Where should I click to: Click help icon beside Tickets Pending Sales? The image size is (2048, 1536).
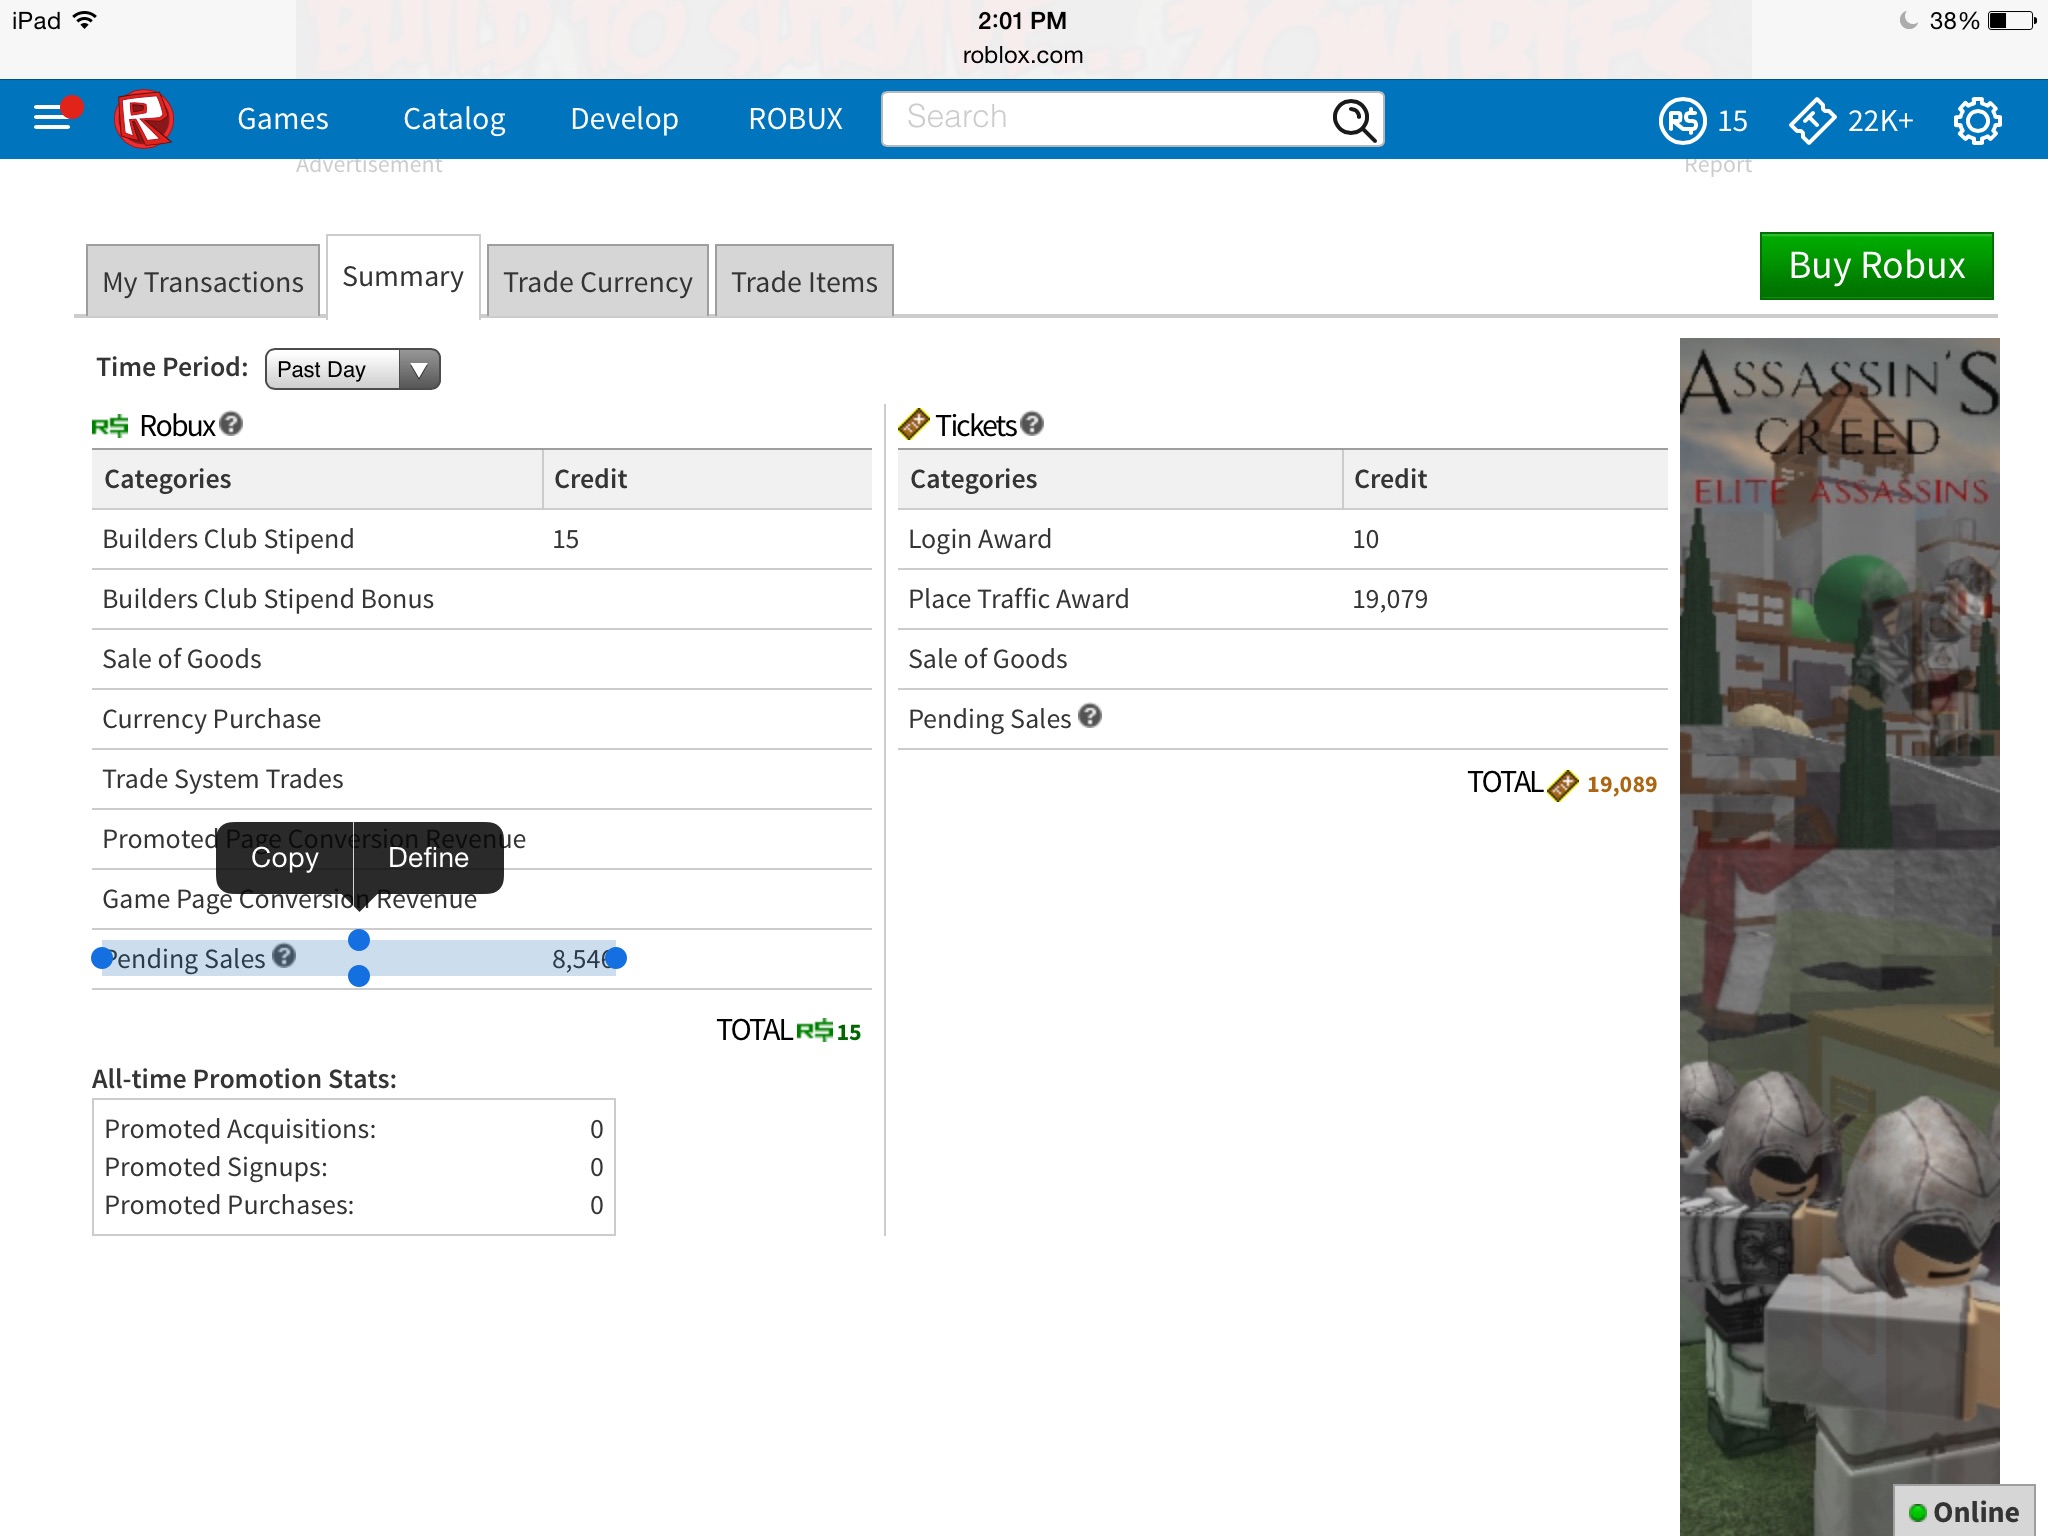(x=1090, y=716)
